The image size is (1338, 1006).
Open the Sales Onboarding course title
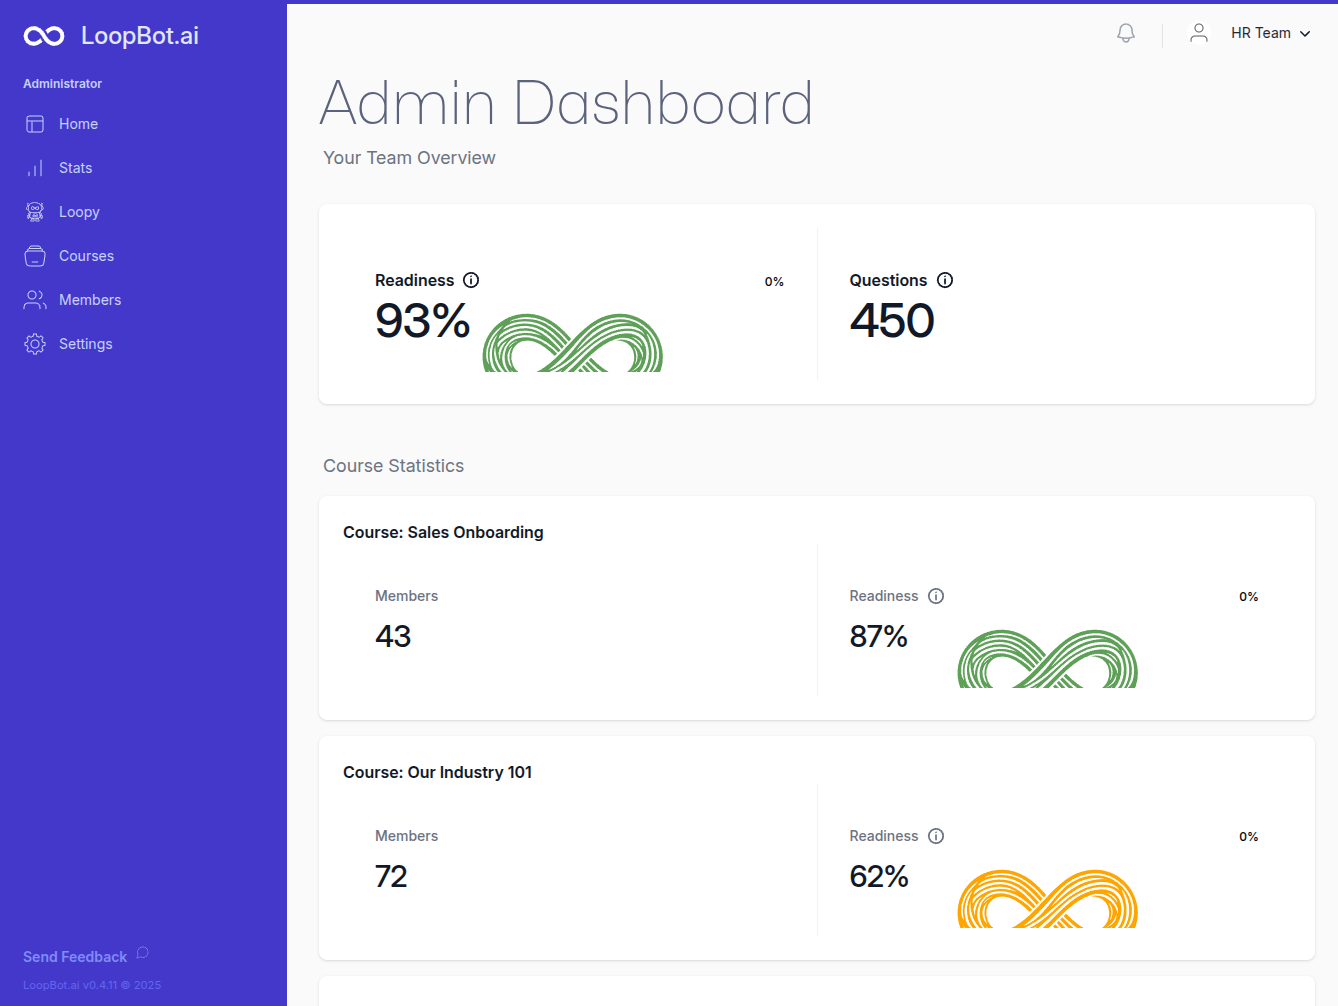click(x=443, y=532)
